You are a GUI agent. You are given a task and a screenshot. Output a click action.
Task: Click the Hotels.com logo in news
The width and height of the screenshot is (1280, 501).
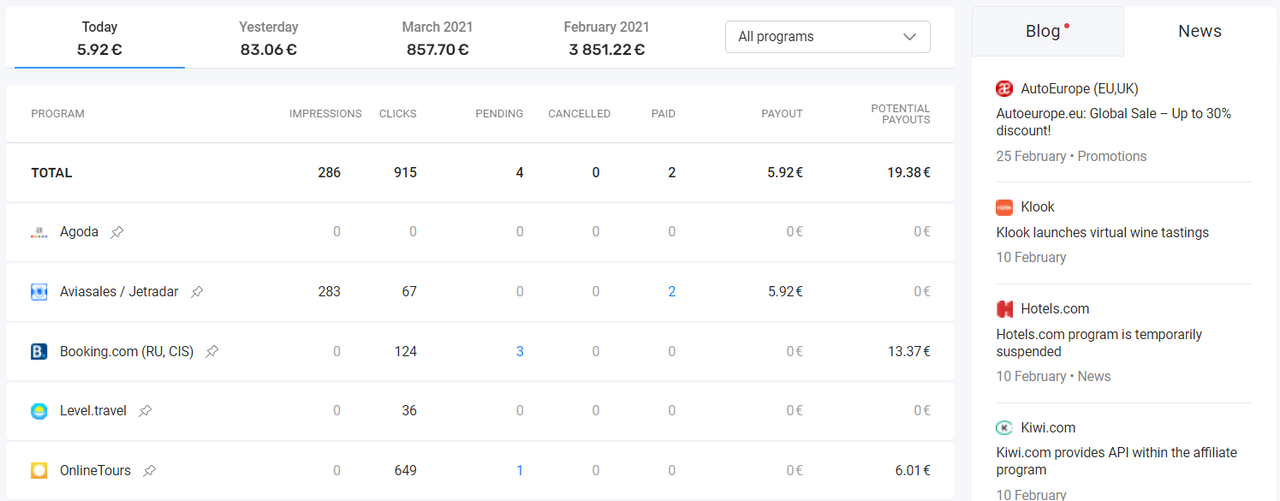coord(1005,309)
